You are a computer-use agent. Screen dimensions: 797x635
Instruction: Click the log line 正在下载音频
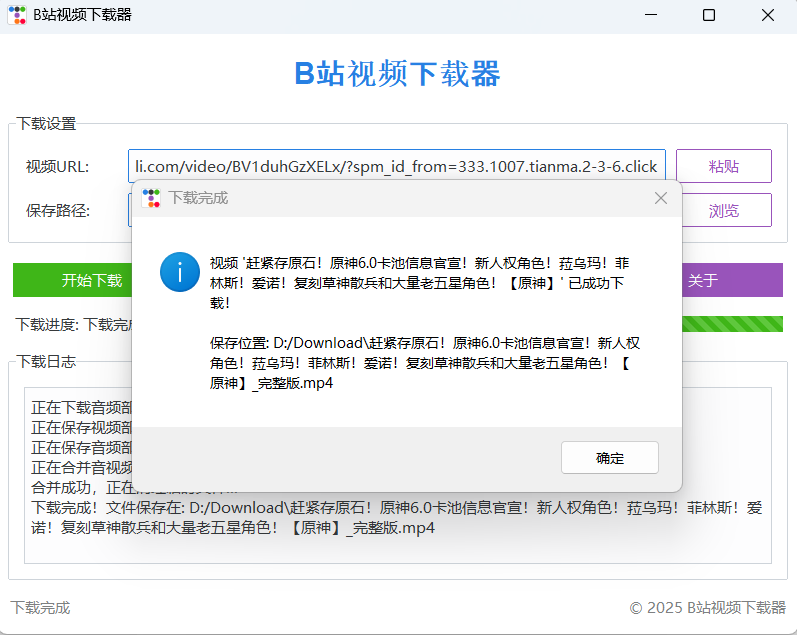(81, 407)
